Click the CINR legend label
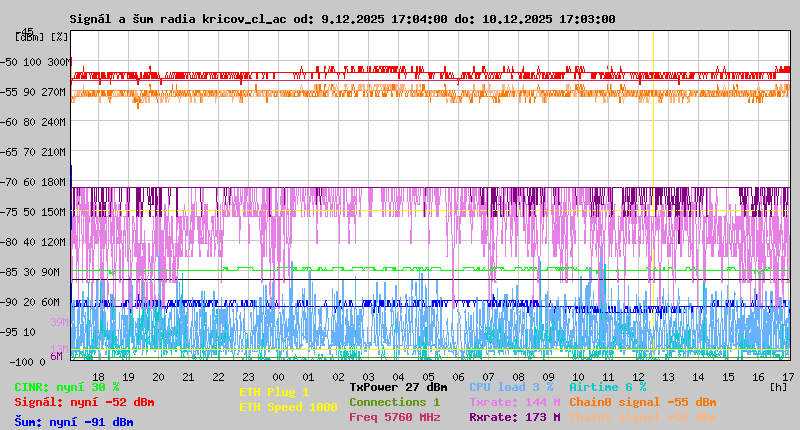Screen dimensions: 800x430 [67, 387]
